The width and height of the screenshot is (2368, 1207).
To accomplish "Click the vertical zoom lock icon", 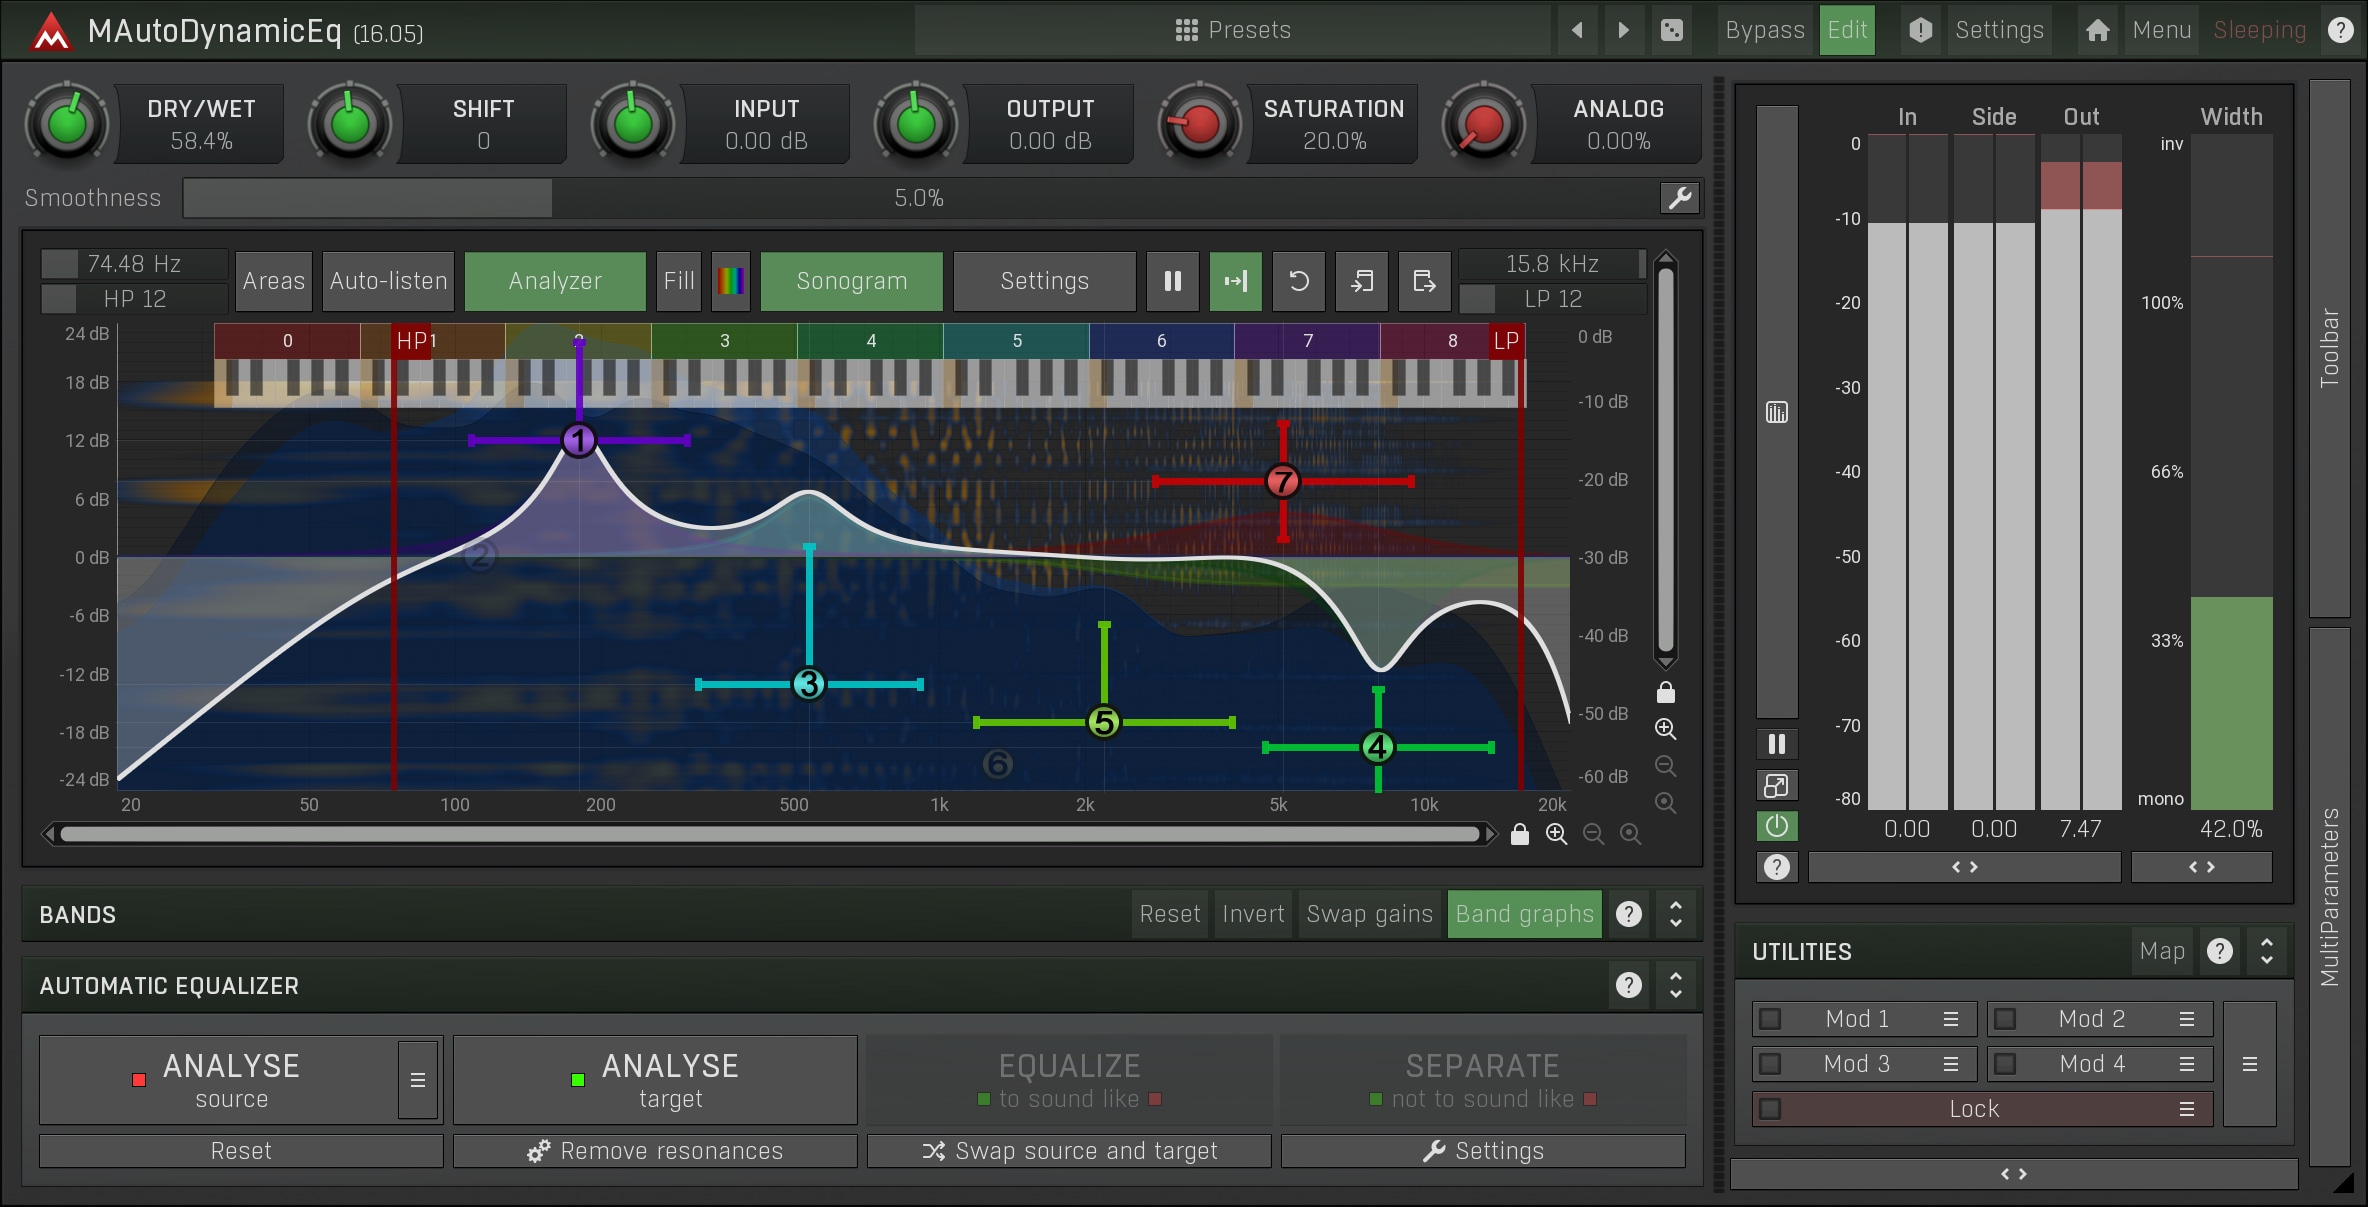I will (1665, 692).
